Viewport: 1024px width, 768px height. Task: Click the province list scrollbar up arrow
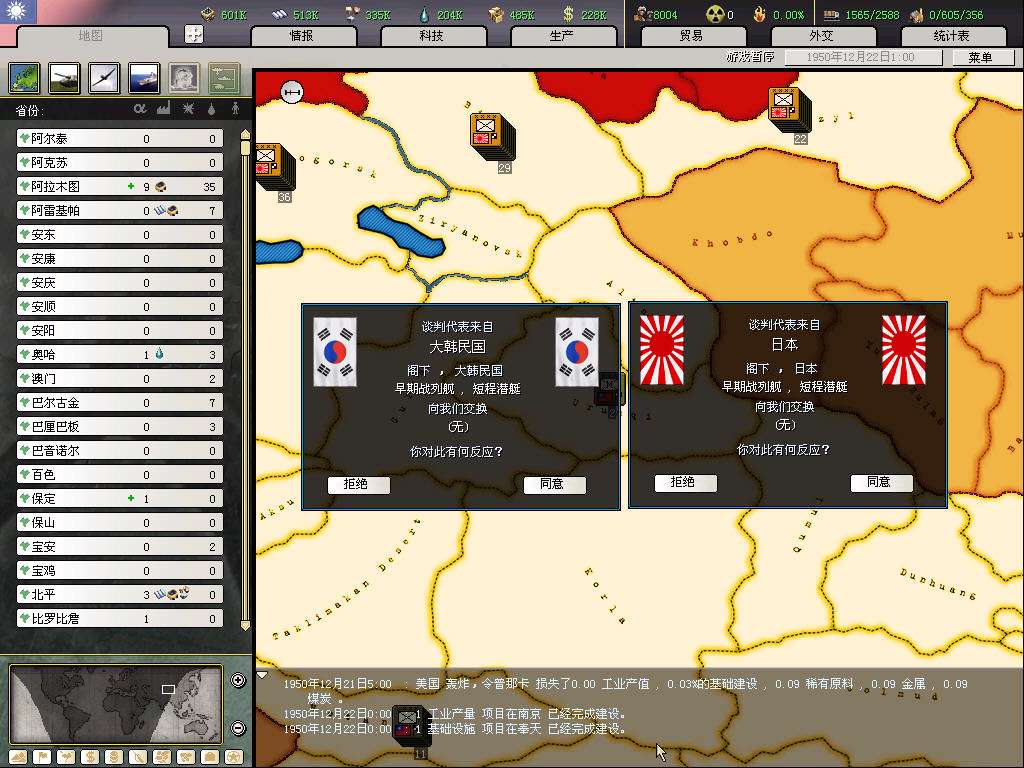[x=246, y=134]
